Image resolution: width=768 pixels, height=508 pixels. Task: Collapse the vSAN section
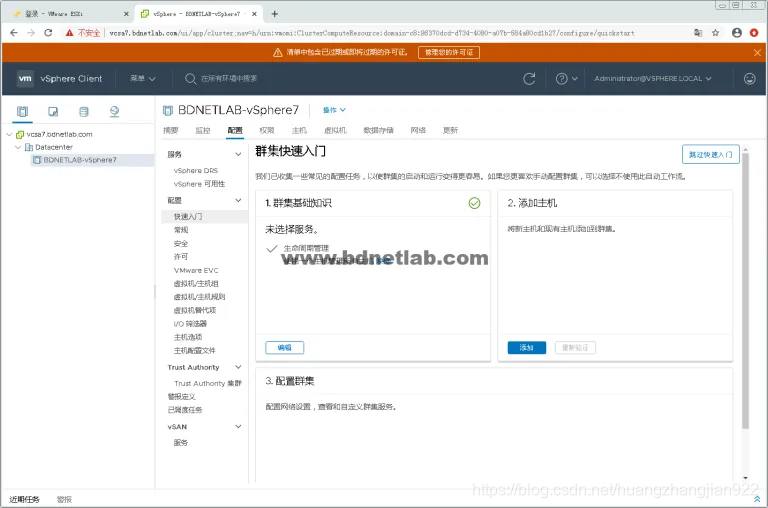click(x=238, y=427)
